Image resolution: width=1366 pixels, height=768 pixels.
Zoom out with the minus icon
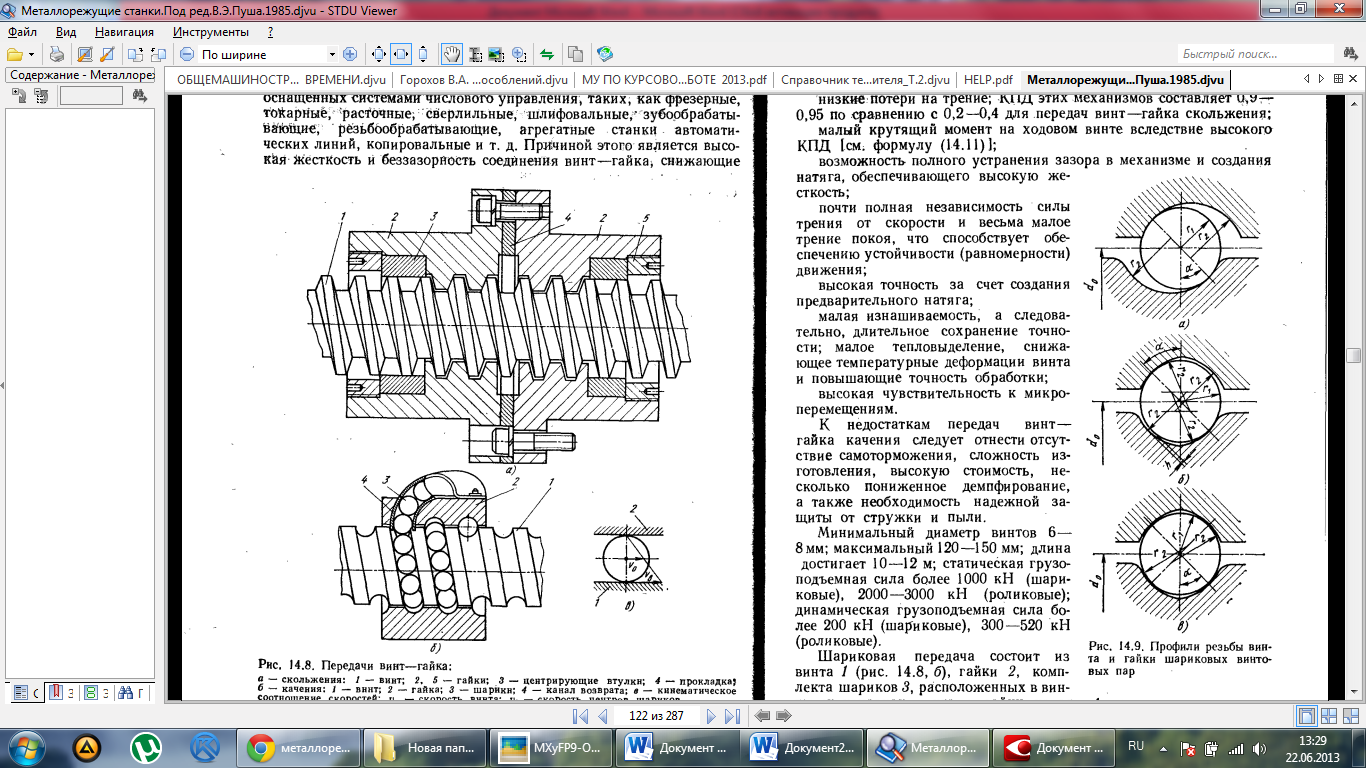(x=187, y=54)
